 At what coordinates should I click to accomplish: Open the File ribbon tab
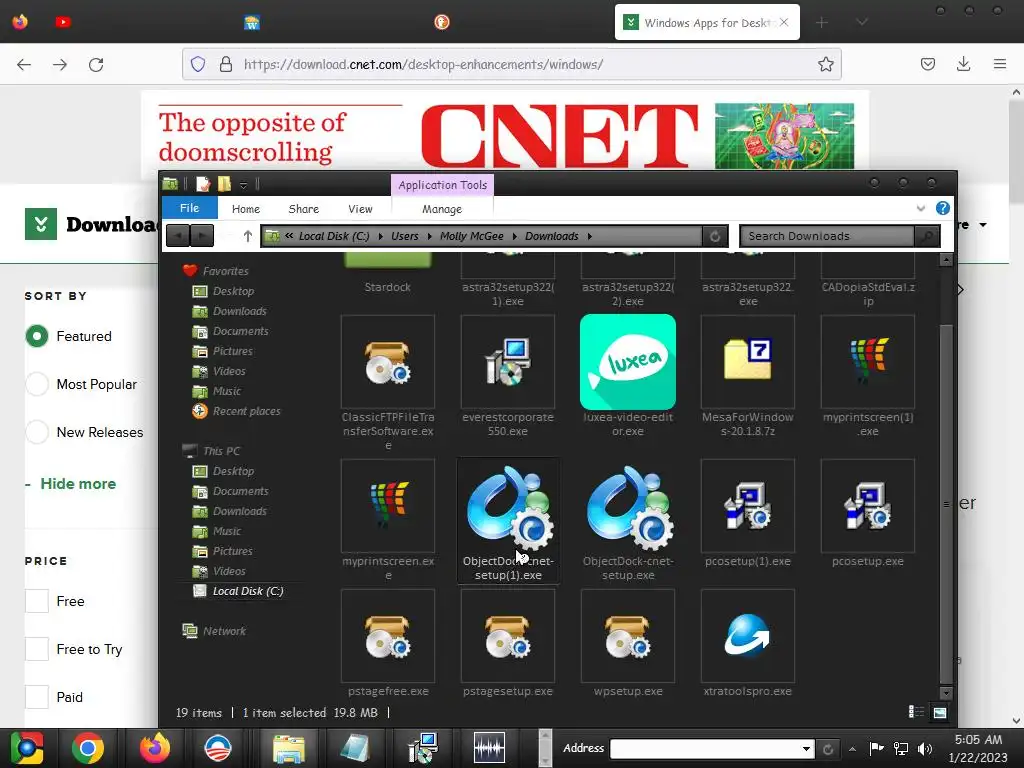click(x=189, y=208)
